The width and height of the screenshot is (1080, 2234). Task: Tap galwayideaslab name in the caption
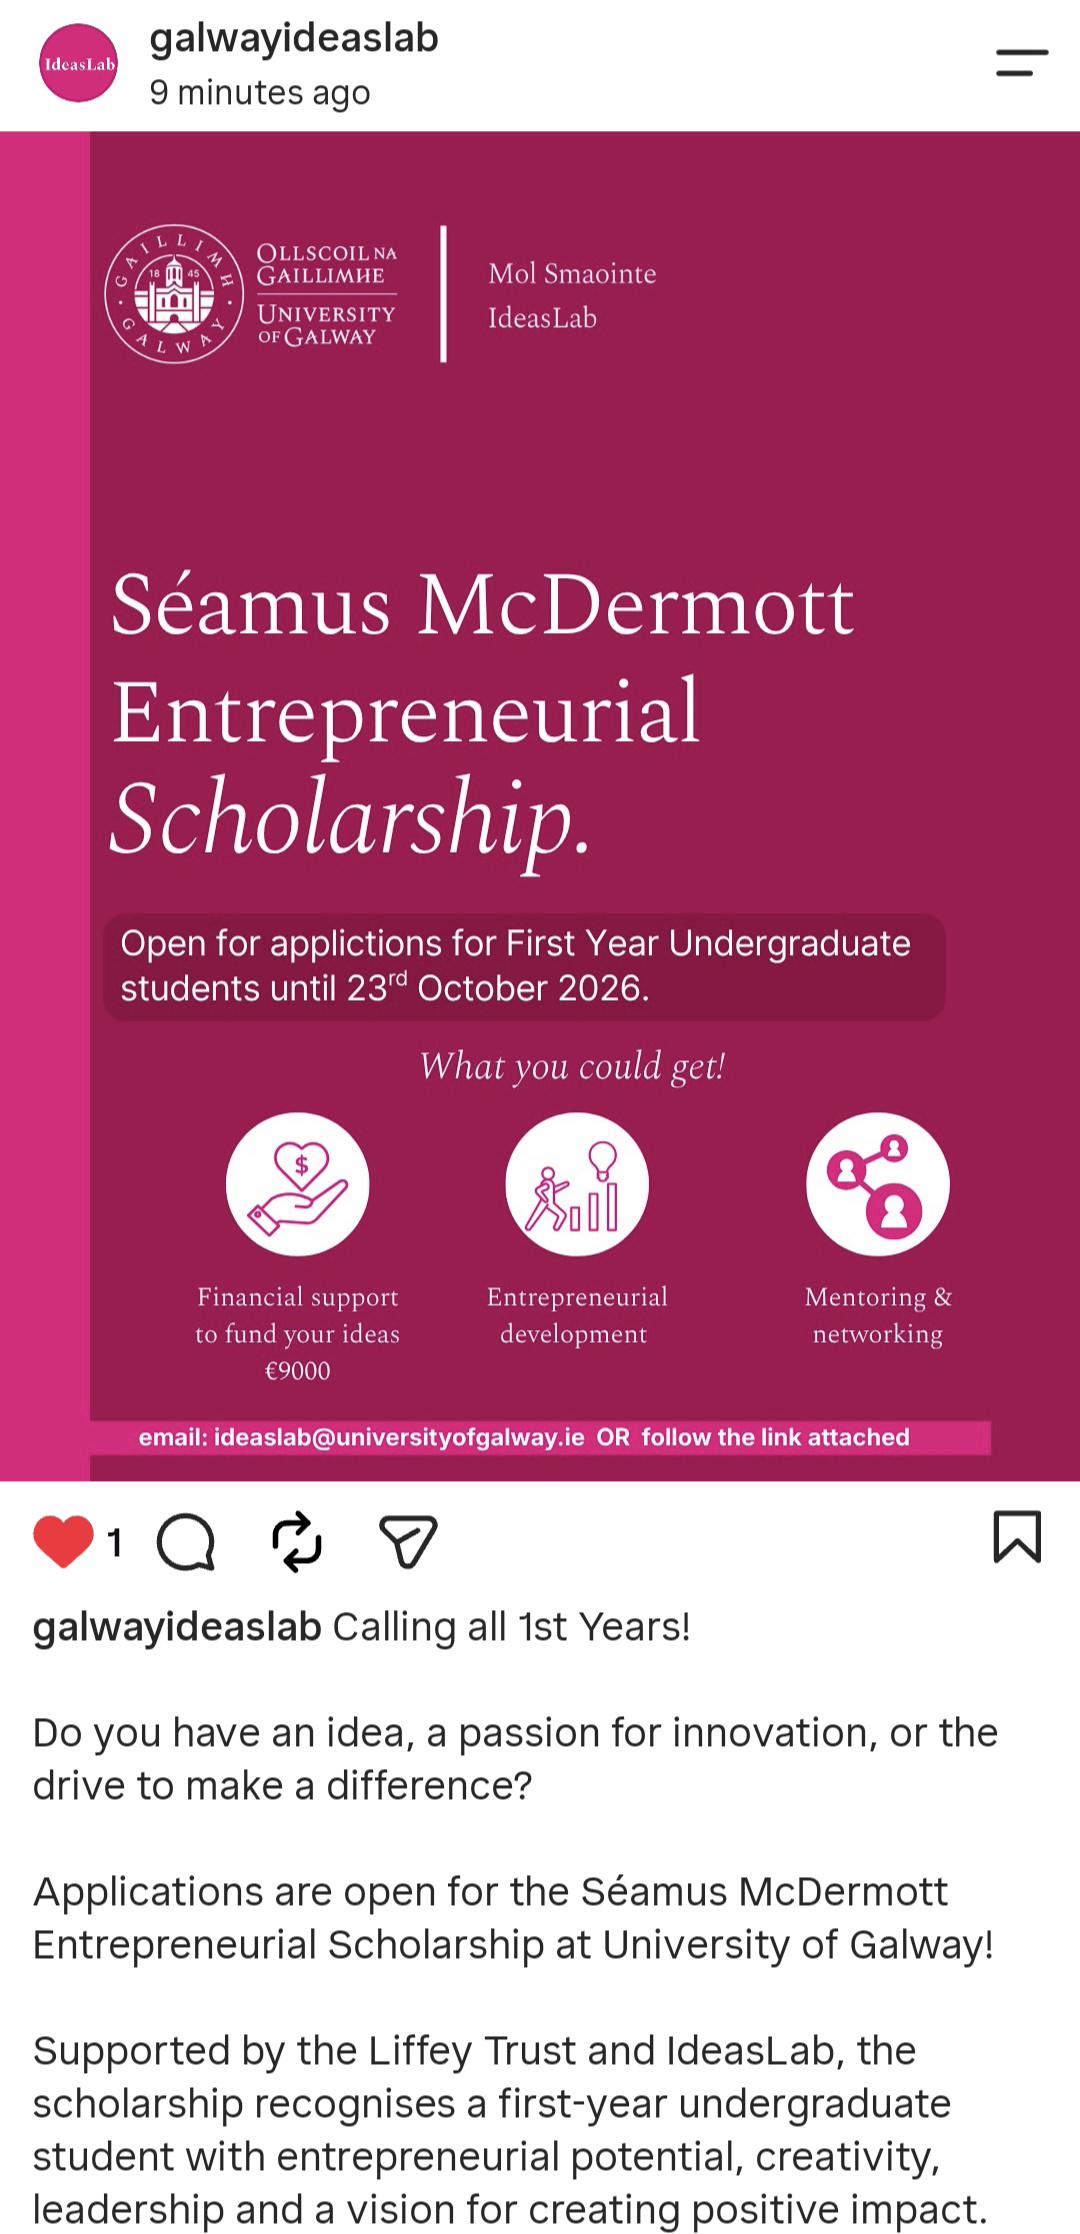(x=177, y=1627)
